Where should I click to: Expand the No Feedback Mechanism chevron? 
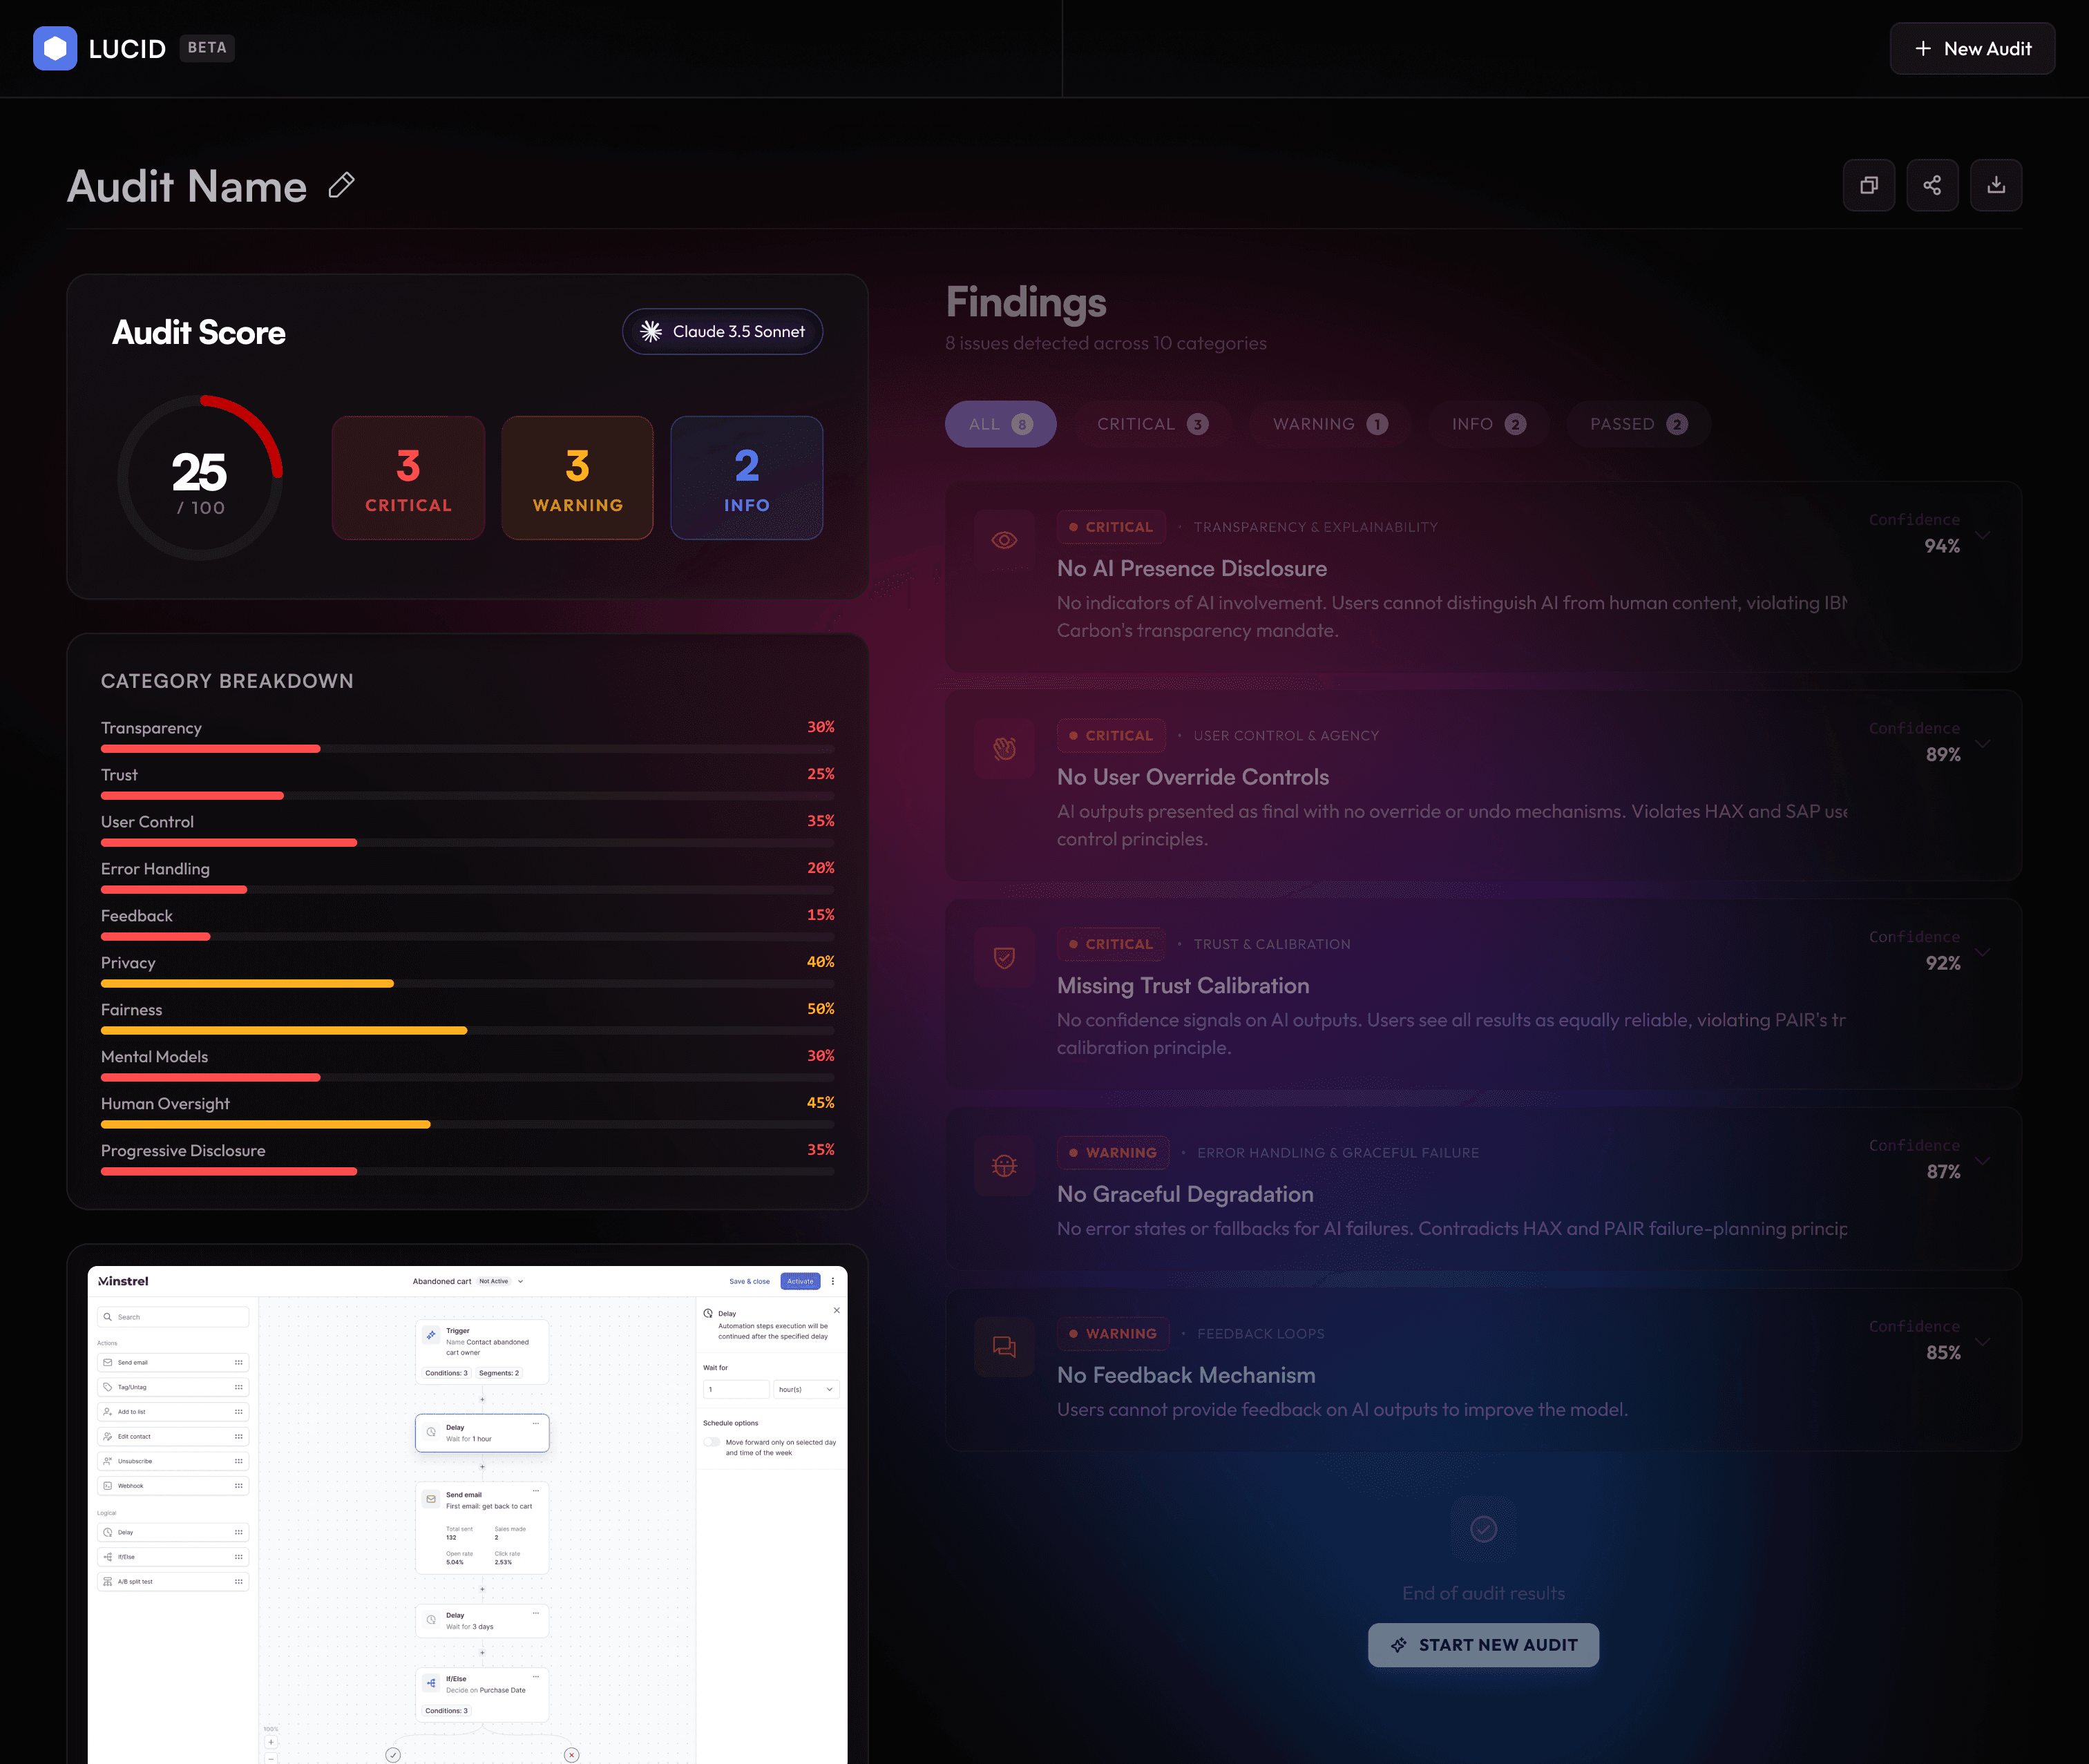point(1982,1342)
